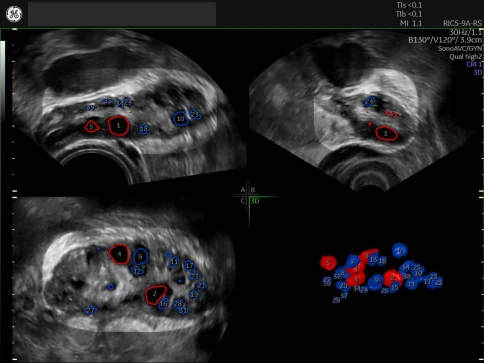The width and height of the screenshot is (484, 363).
Task: Select the green 3D quadrant label
Action: click(255, 201)
